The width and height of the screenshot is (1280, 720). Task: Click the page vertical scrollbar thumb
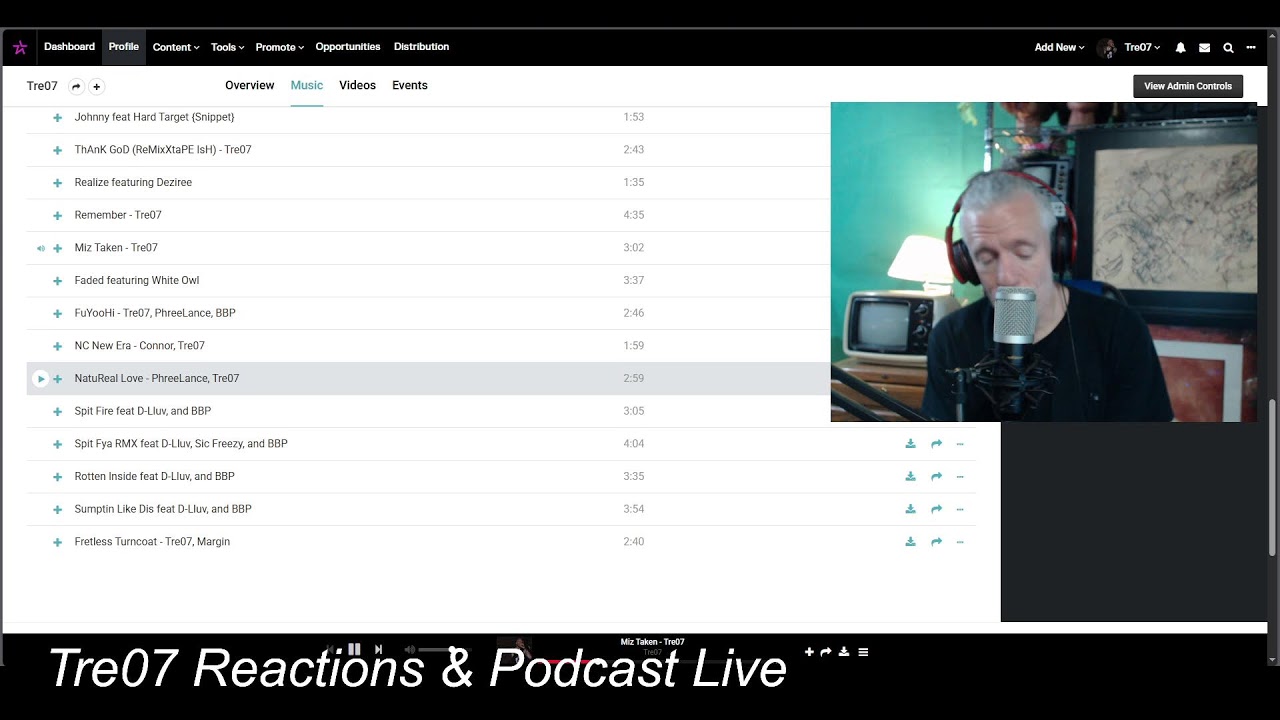pos(1272,478)
